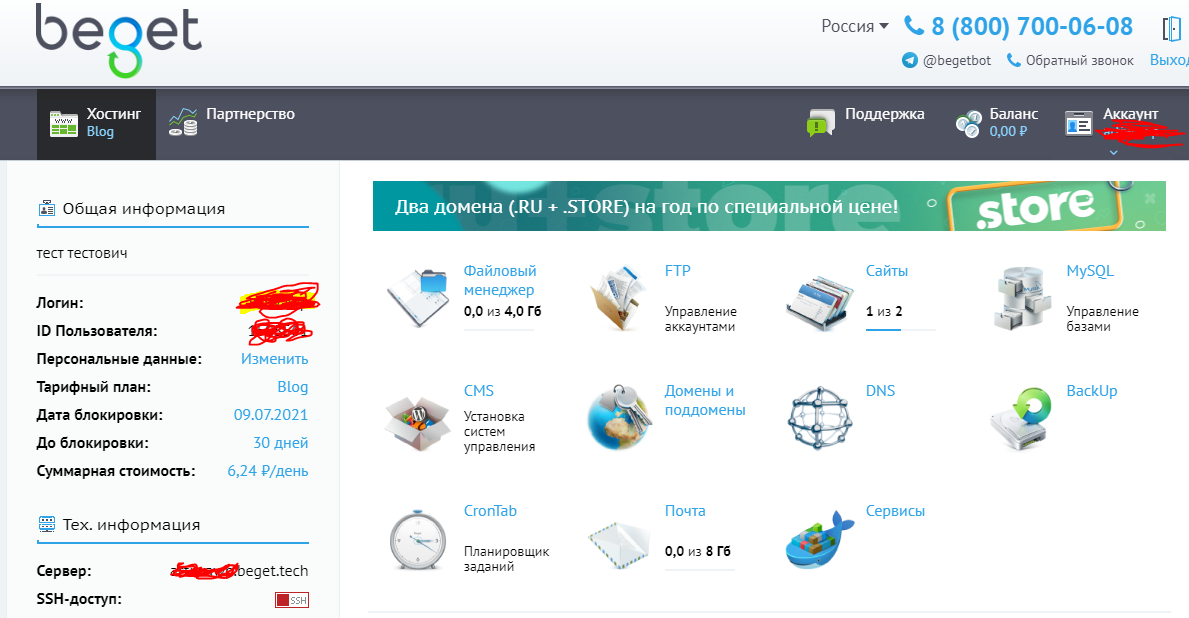
Task: Click the Тех. информация server icon
Action: click(x=47, y=524)
